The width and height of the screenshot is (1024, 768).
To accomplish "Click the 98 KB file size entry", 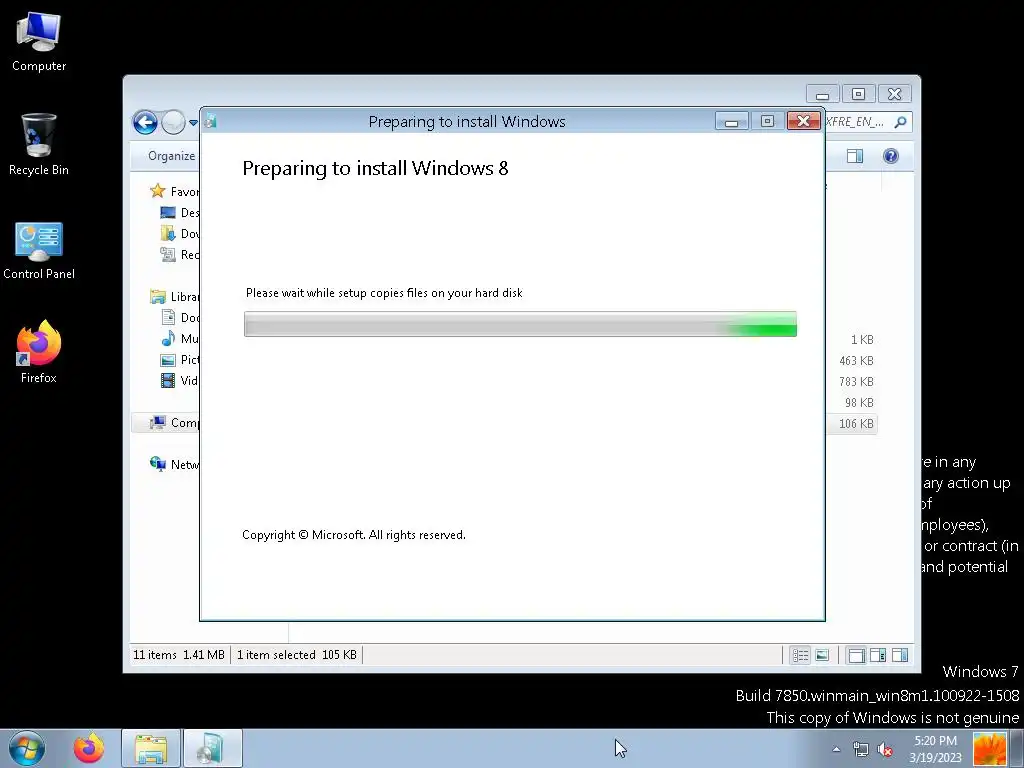I will tap(859, 402).
